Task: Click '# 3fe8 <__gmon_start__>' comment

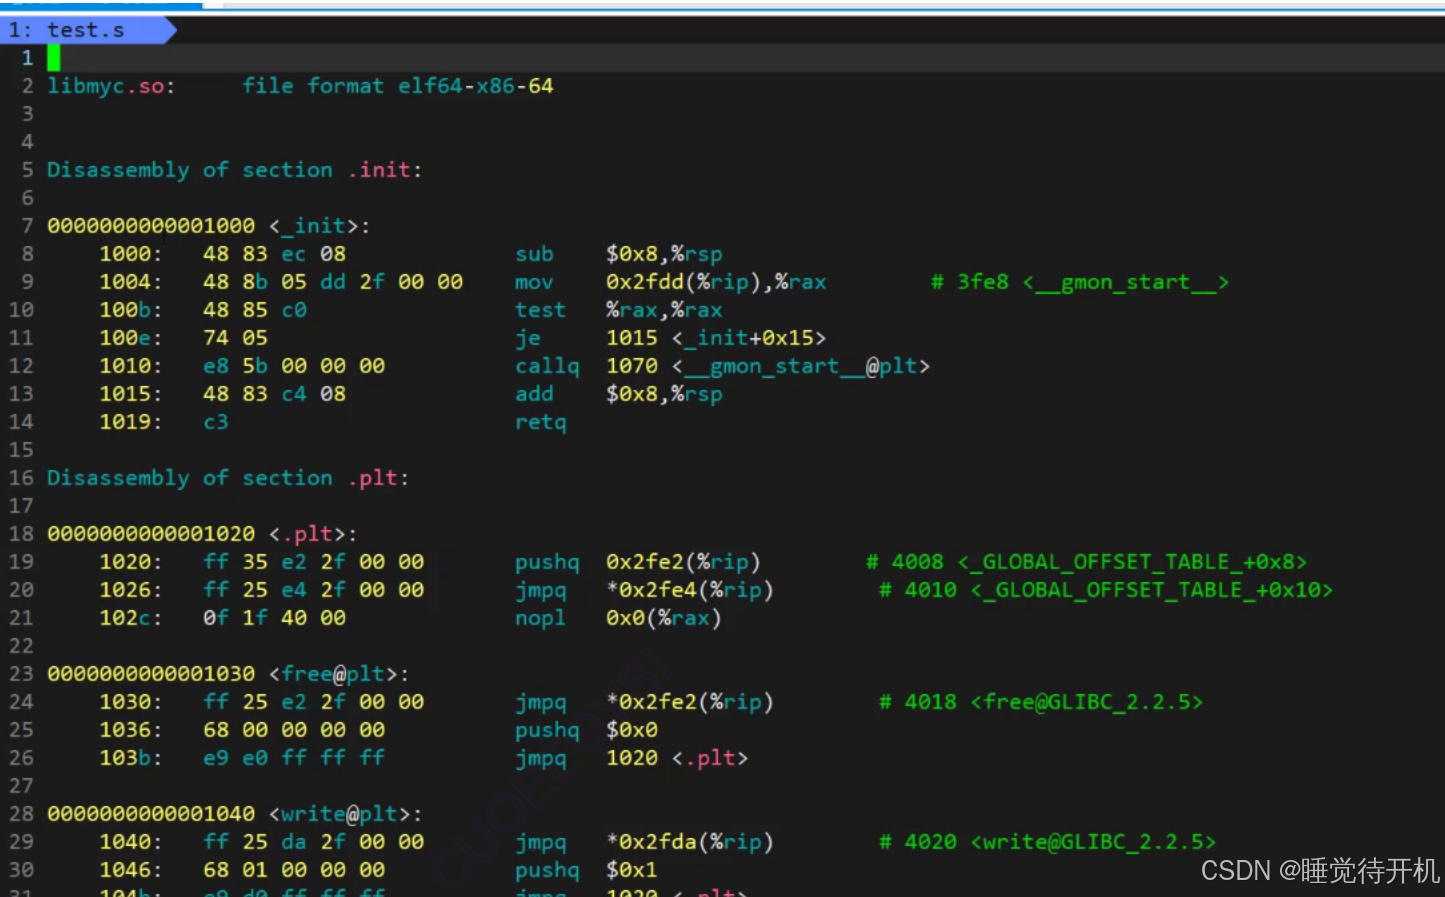Action: point(1079,282)
